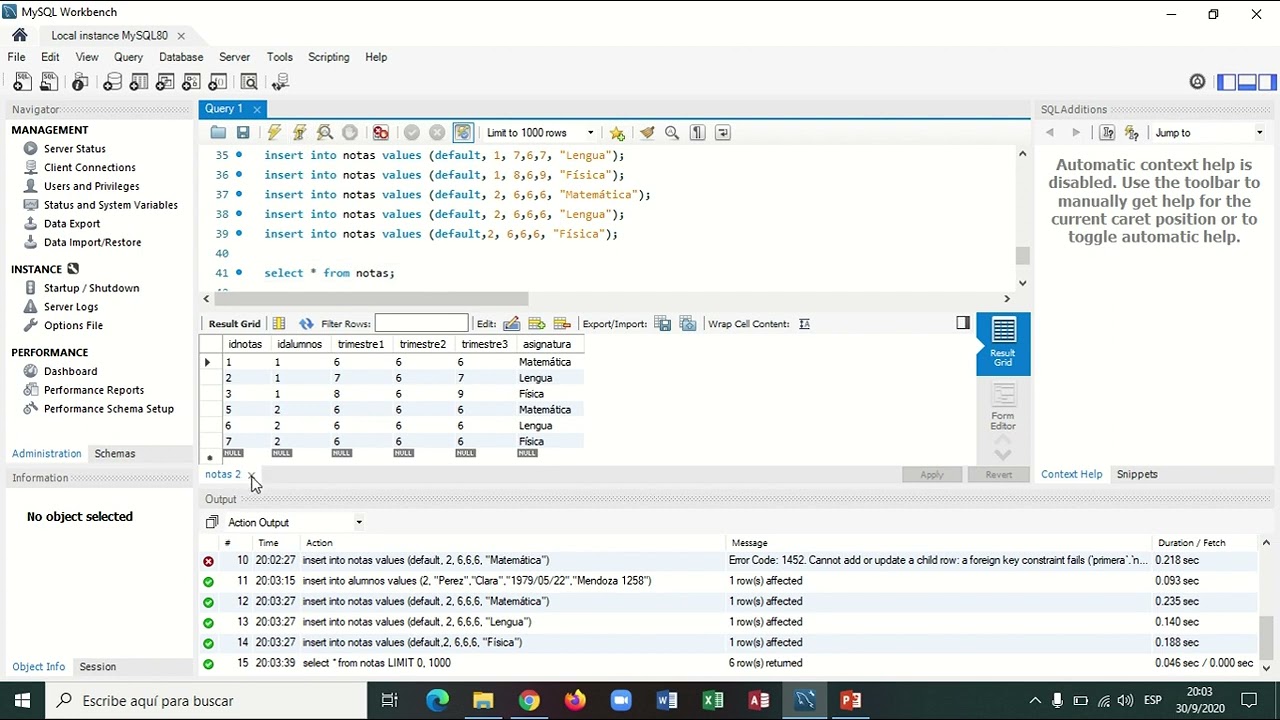1280x720 pixels.
Task: Toggle word wrap icon in query toolbar
Action: [x=722, y=132]
